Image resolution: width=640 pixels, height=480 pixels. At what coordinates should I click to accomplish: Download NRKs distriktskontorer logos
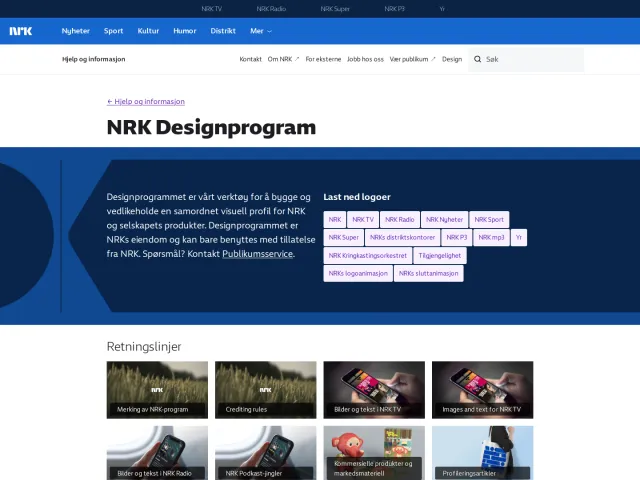[402, 238]
